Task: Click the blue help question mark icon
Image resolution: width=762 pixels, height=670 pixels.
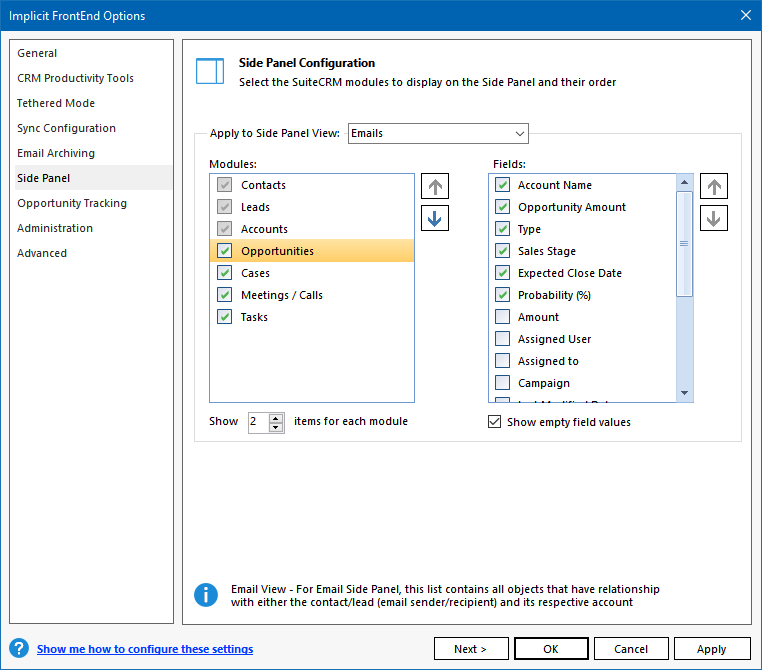Action: point(19,649)
